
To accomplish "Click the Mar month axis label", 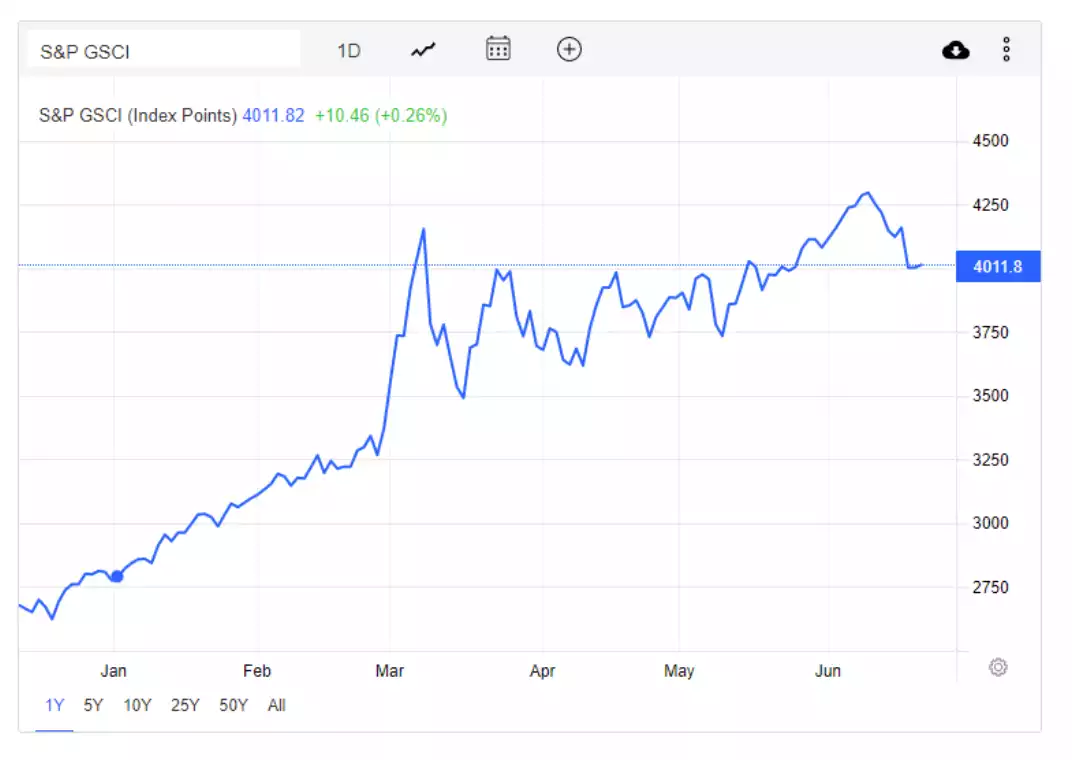I will click(x=390, y=671).
